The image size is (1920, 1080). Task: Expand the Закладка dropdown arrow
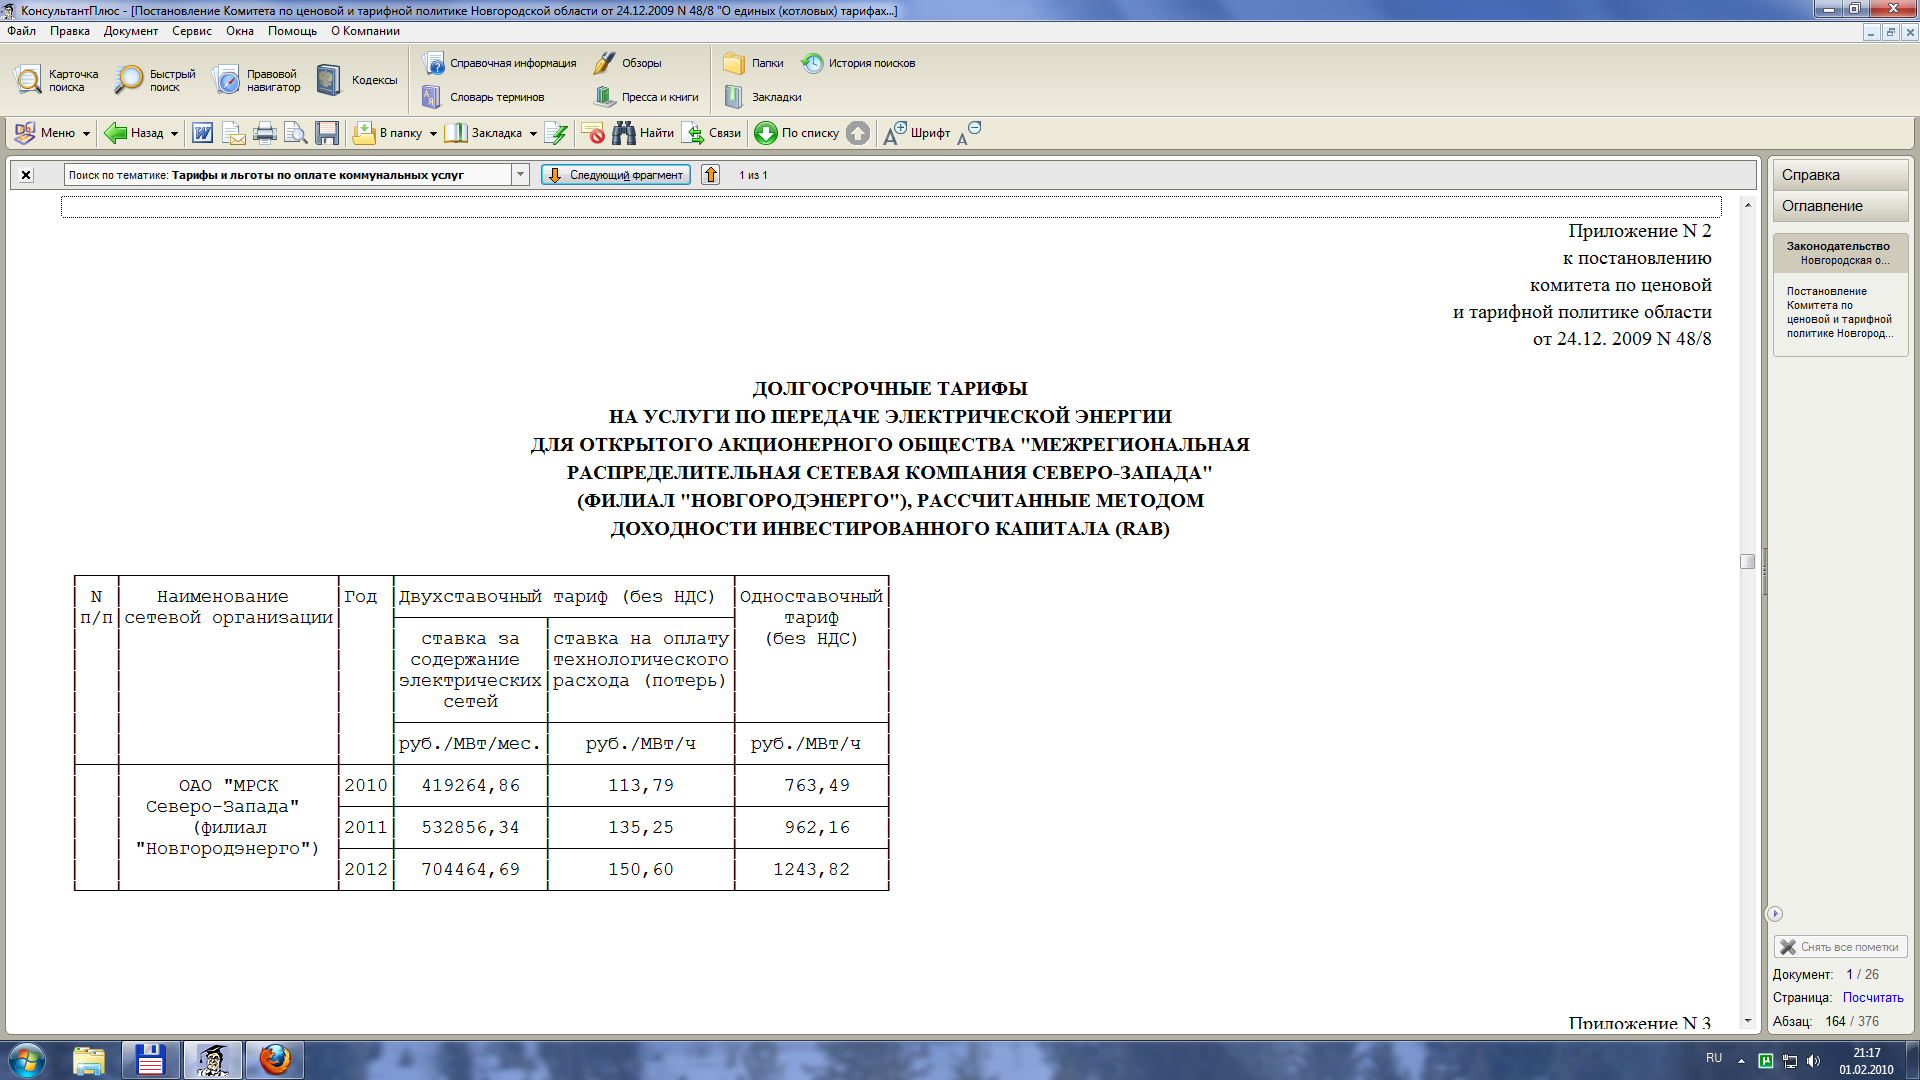pyautogui.click(x=533, y=134)
